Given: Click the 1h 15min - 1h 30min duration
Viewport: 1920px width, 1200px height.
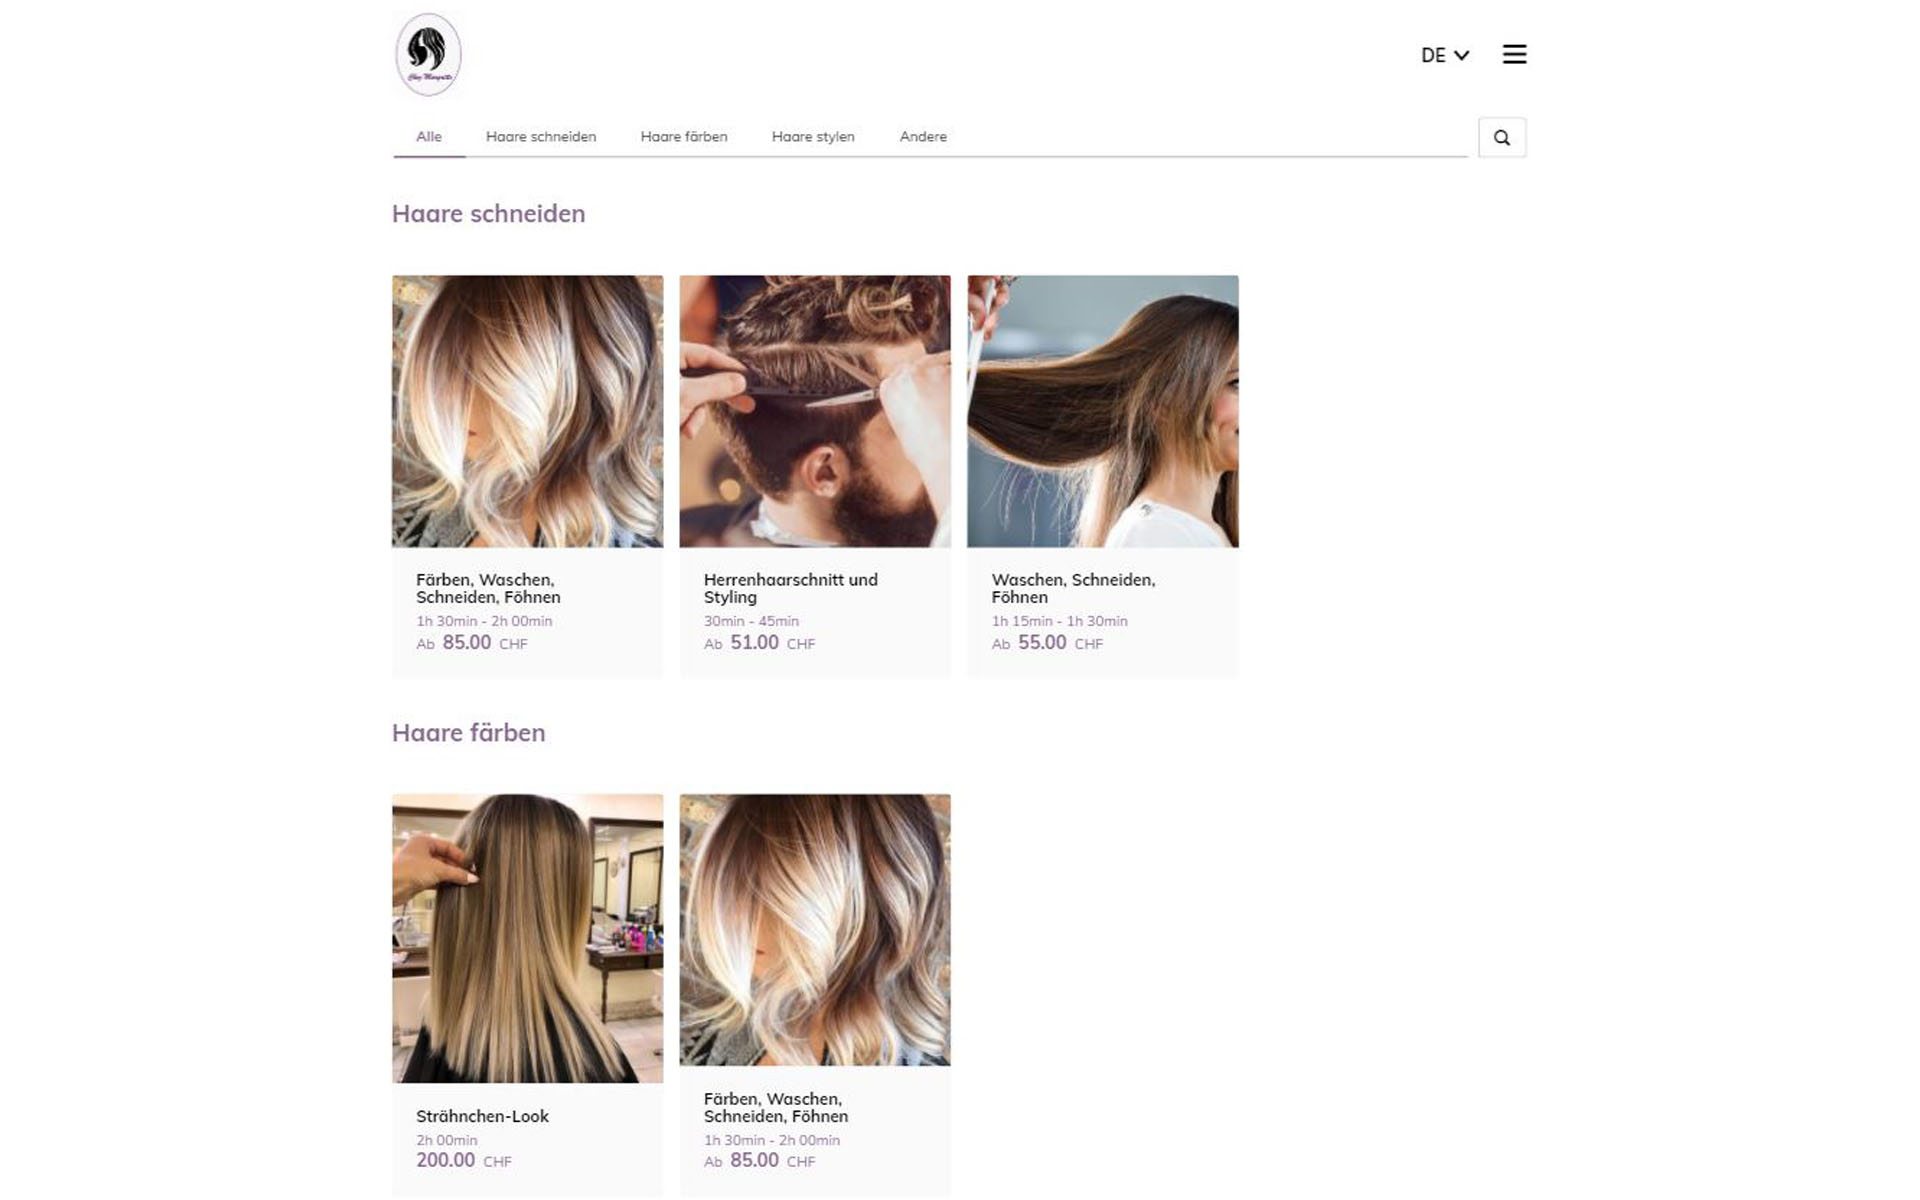Looking at the screenshot, I should click(1059, 621).
